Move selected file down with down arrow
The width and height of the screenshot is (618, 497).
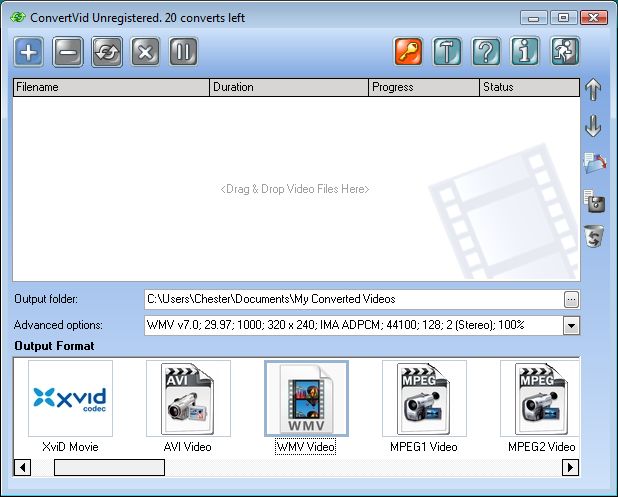(x=593, y=127)
